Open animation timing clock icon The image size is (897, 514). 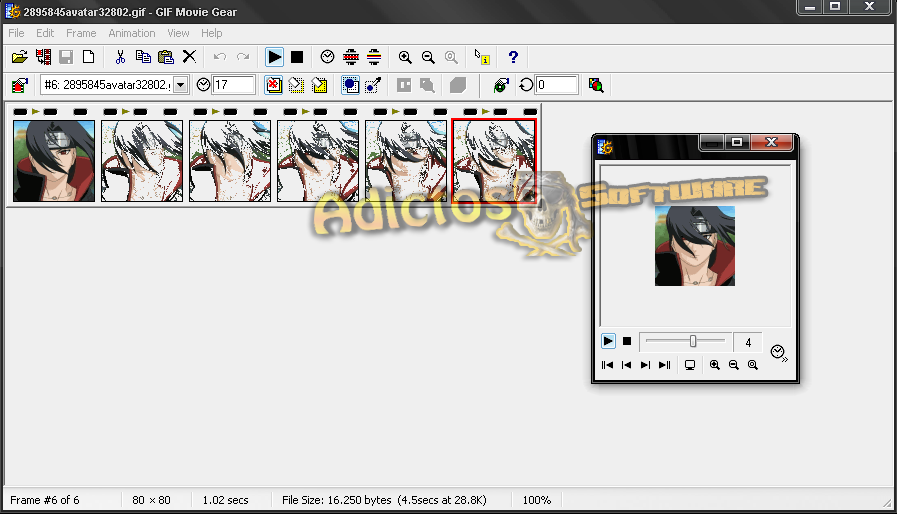click(x=327, y=57)
